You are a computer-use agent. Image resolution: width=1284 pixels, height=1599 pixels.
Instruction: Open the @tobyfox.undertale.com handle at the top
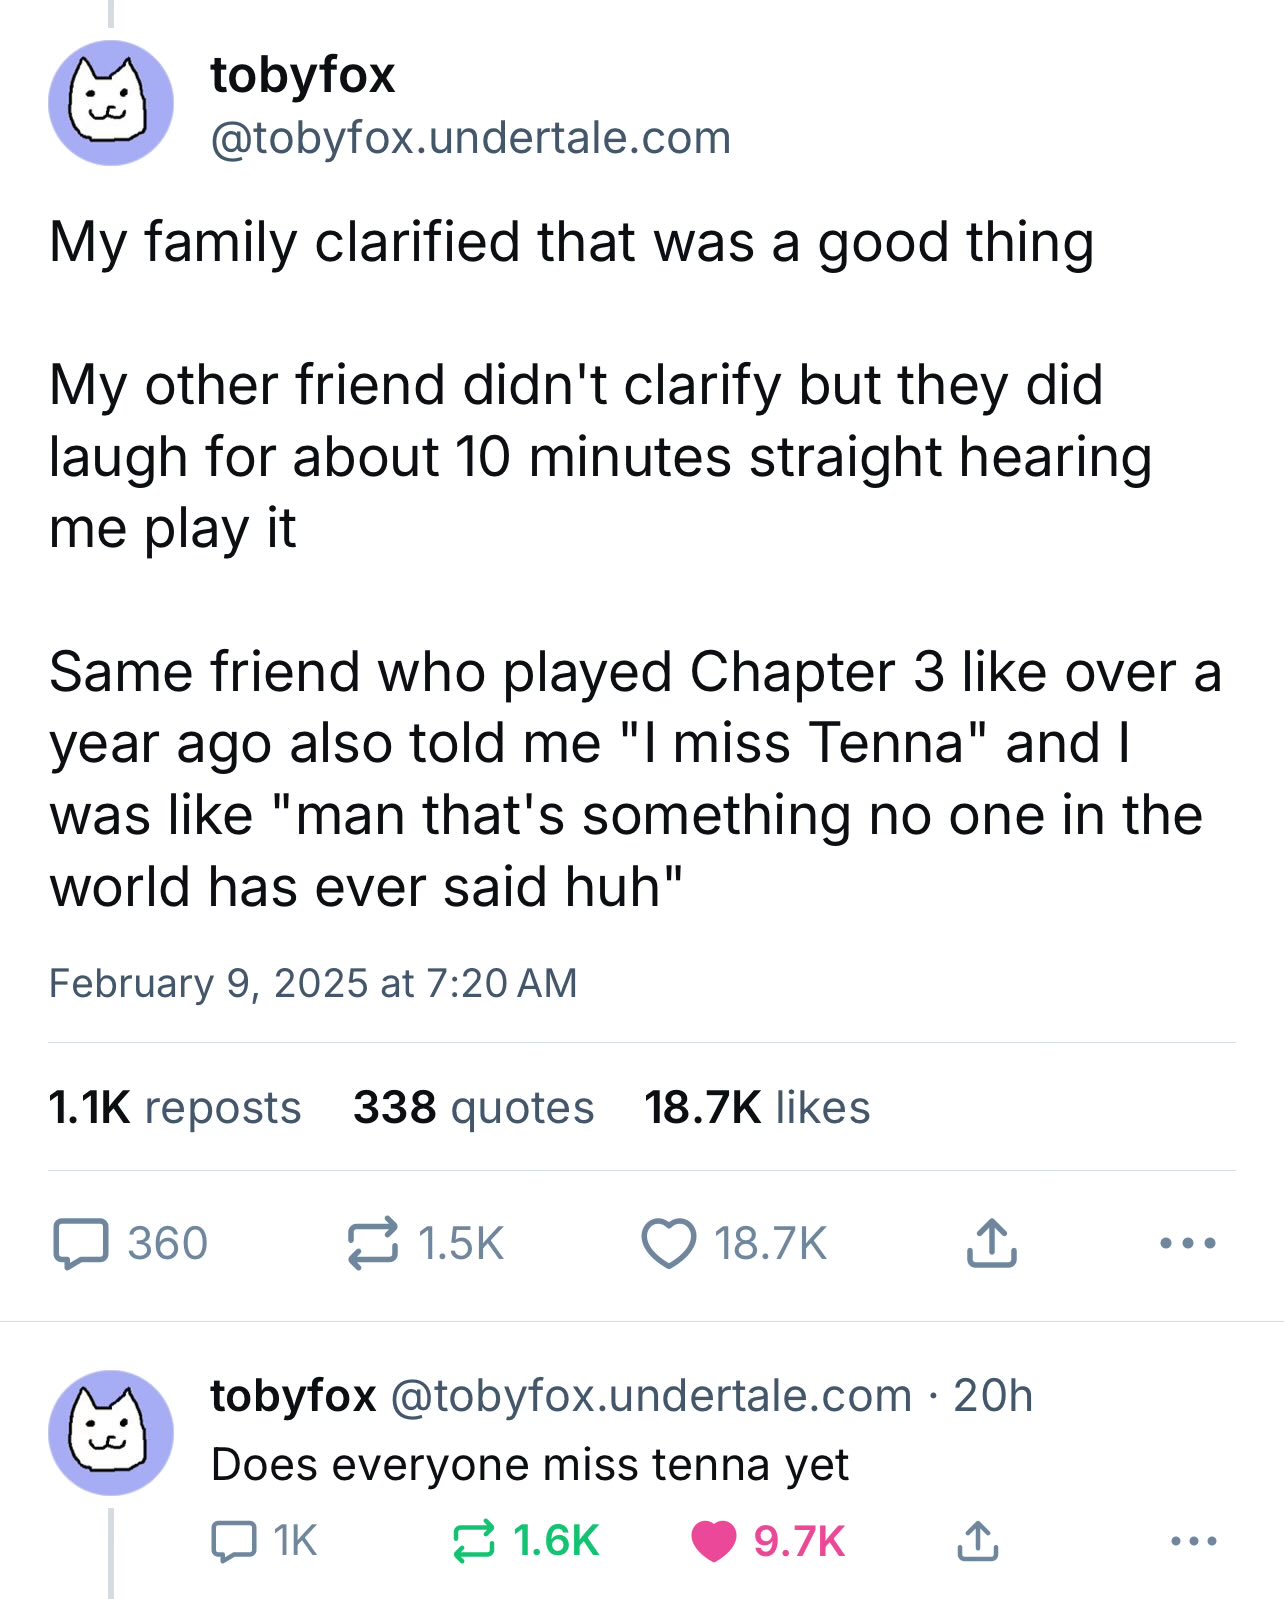pos(471,138)
